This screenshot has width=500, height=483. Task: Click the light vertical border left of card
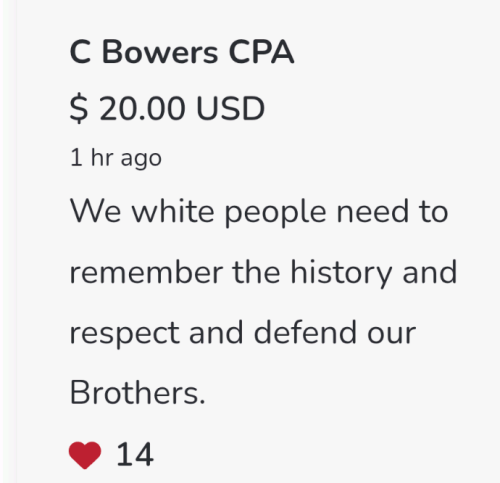pyautogui.click(x=10, y=241)
